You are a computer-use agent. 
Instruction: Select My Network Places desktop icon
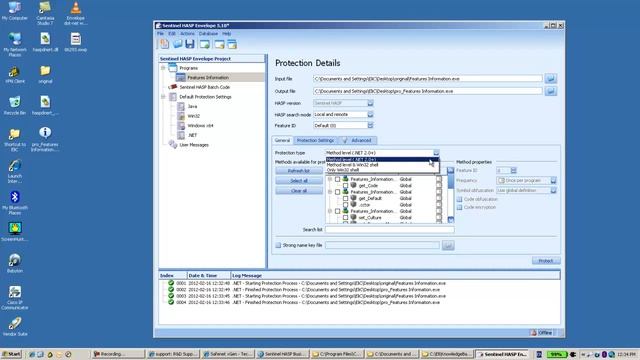15,45
